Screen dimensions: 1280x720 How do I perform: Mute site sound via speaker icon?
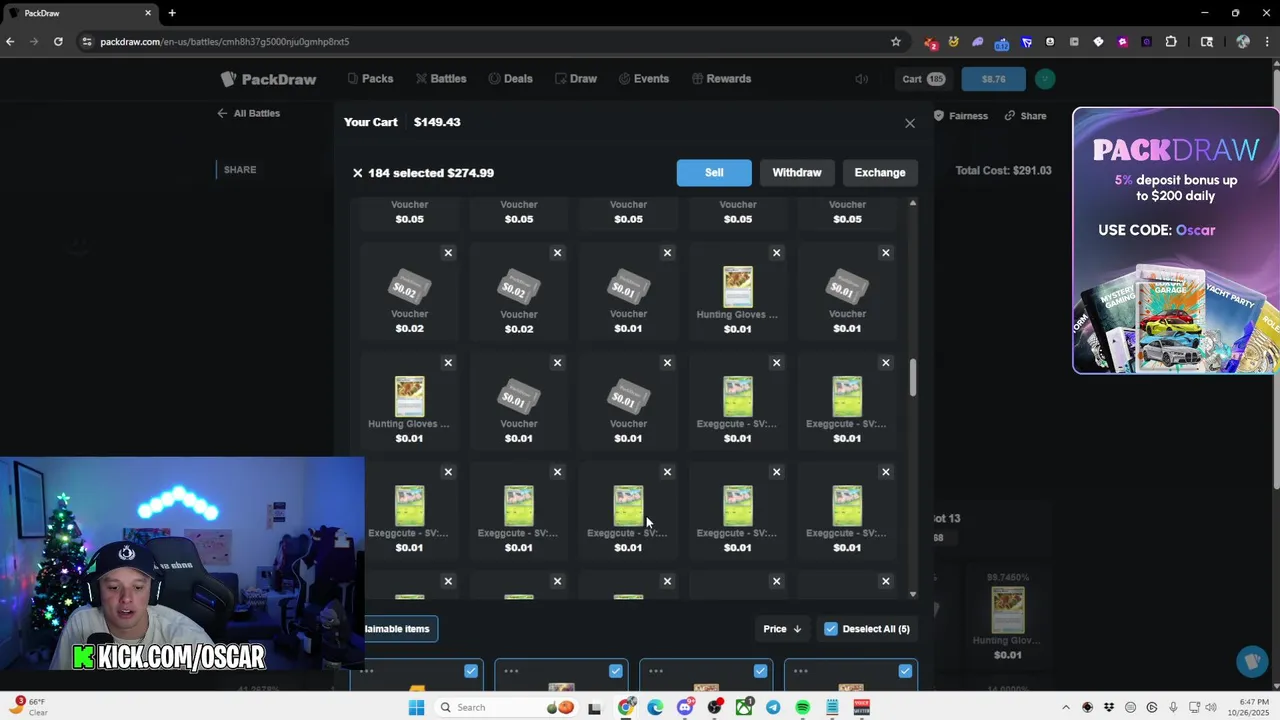(x=861, y=79)
